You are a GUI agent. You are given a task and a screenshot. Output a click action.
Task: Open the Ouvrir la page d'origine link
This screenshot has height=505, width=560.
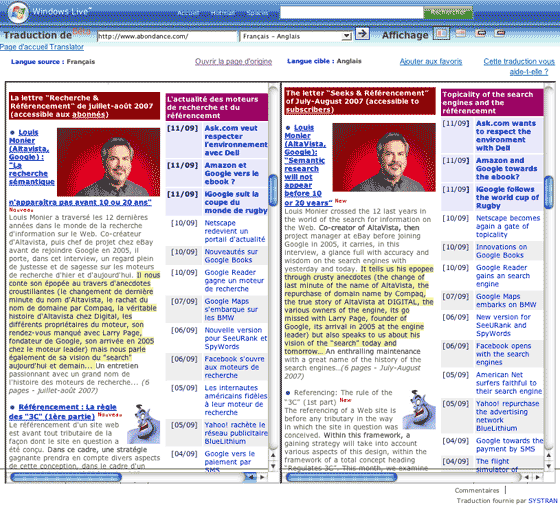234,61
